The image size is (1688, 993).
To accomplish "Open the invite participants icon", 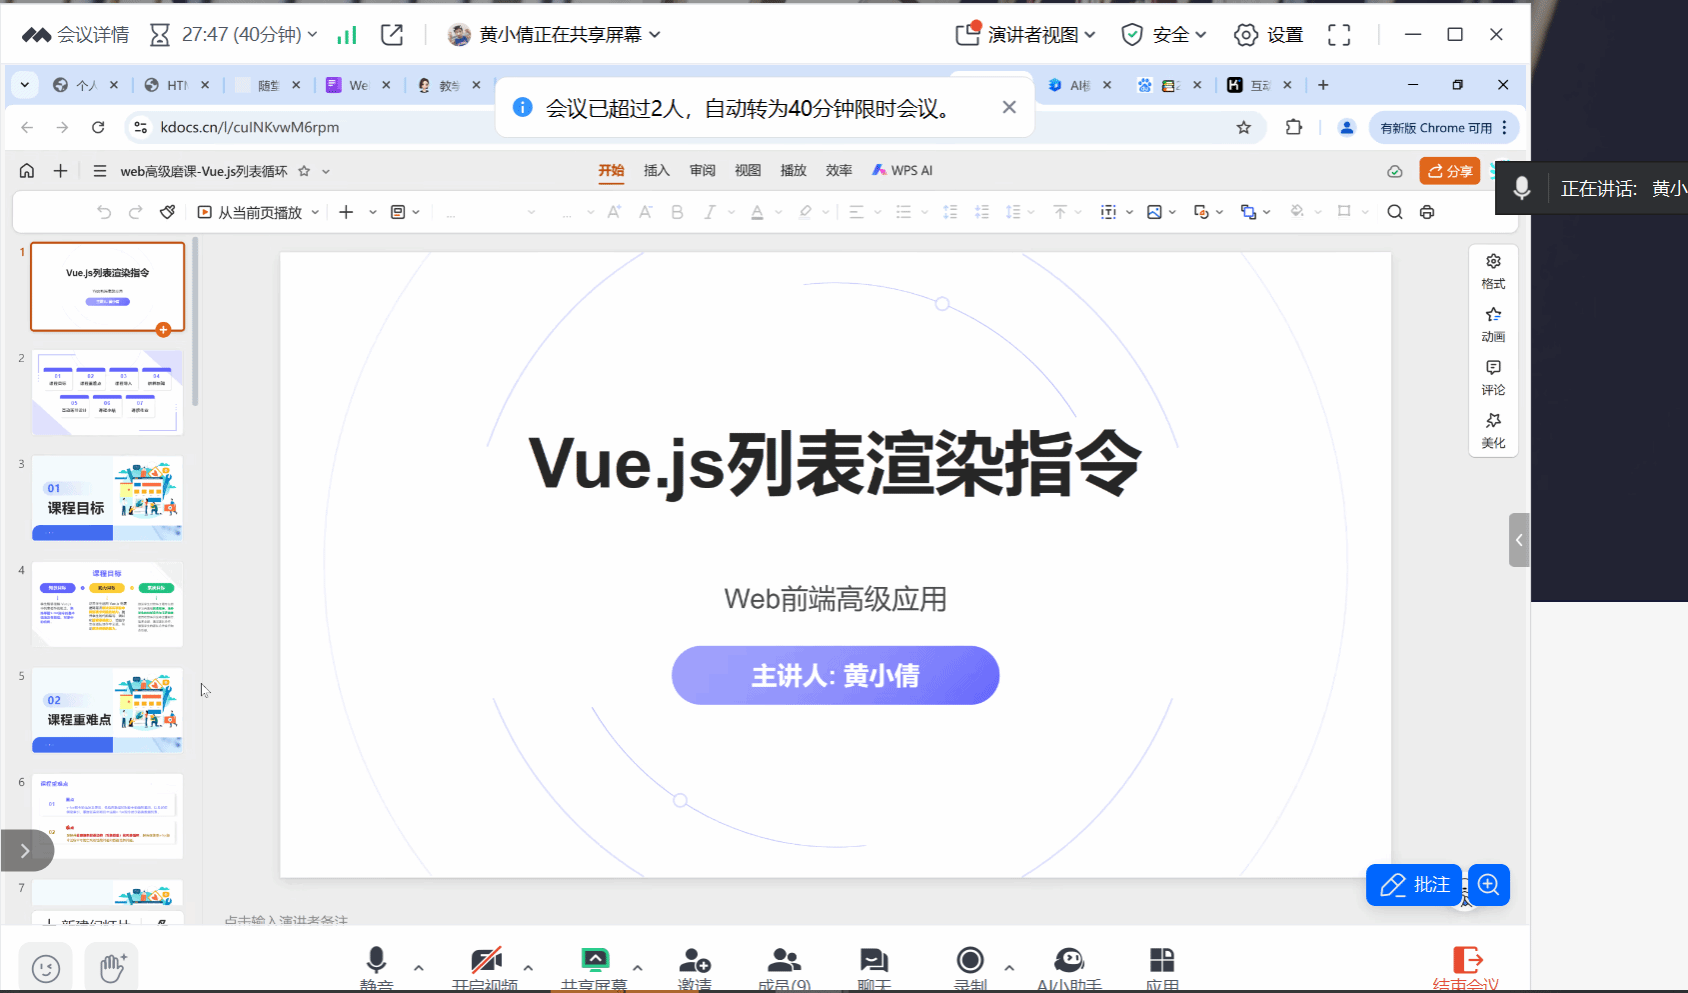I will point(694,962).
